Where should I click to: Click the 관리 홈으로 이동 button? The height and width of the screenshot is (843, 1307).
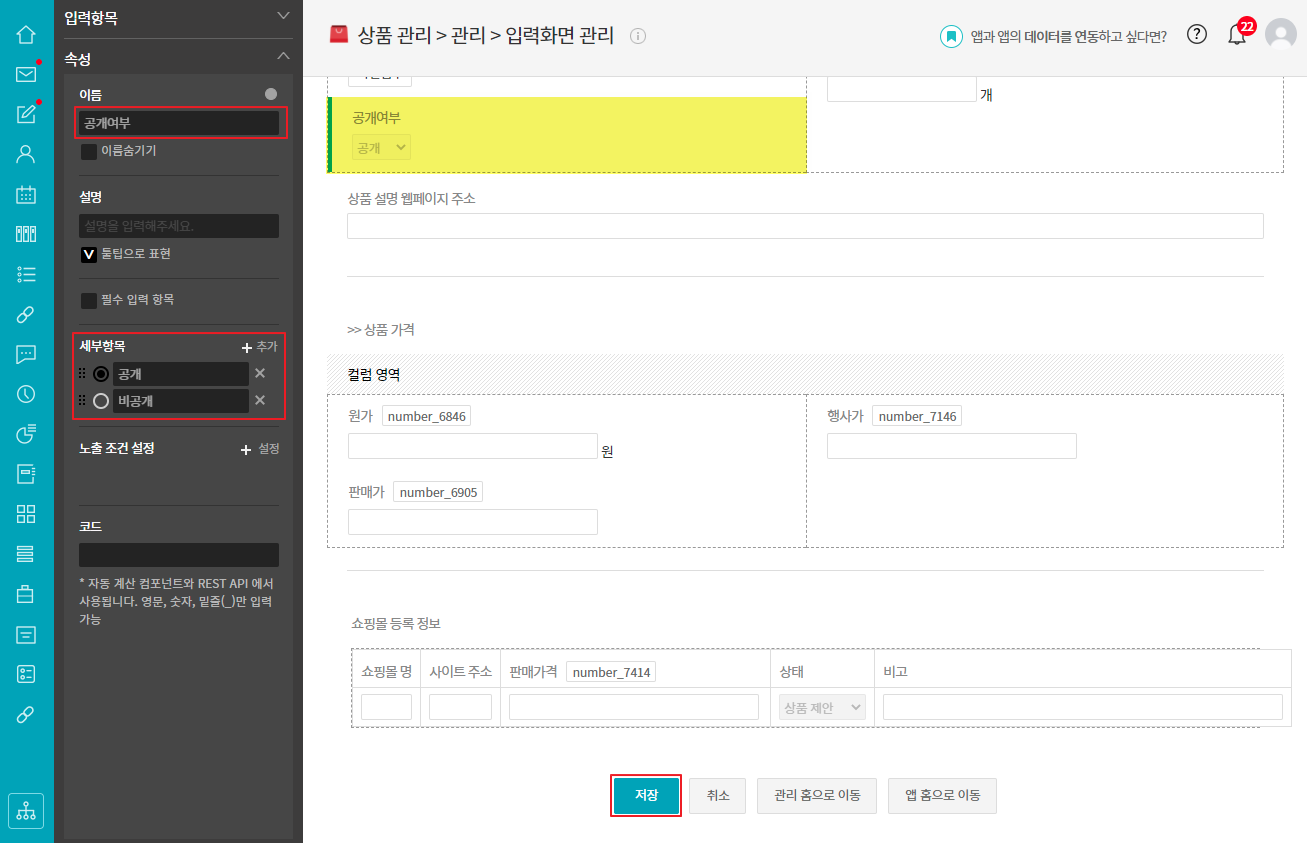click(x=817, y=796)
